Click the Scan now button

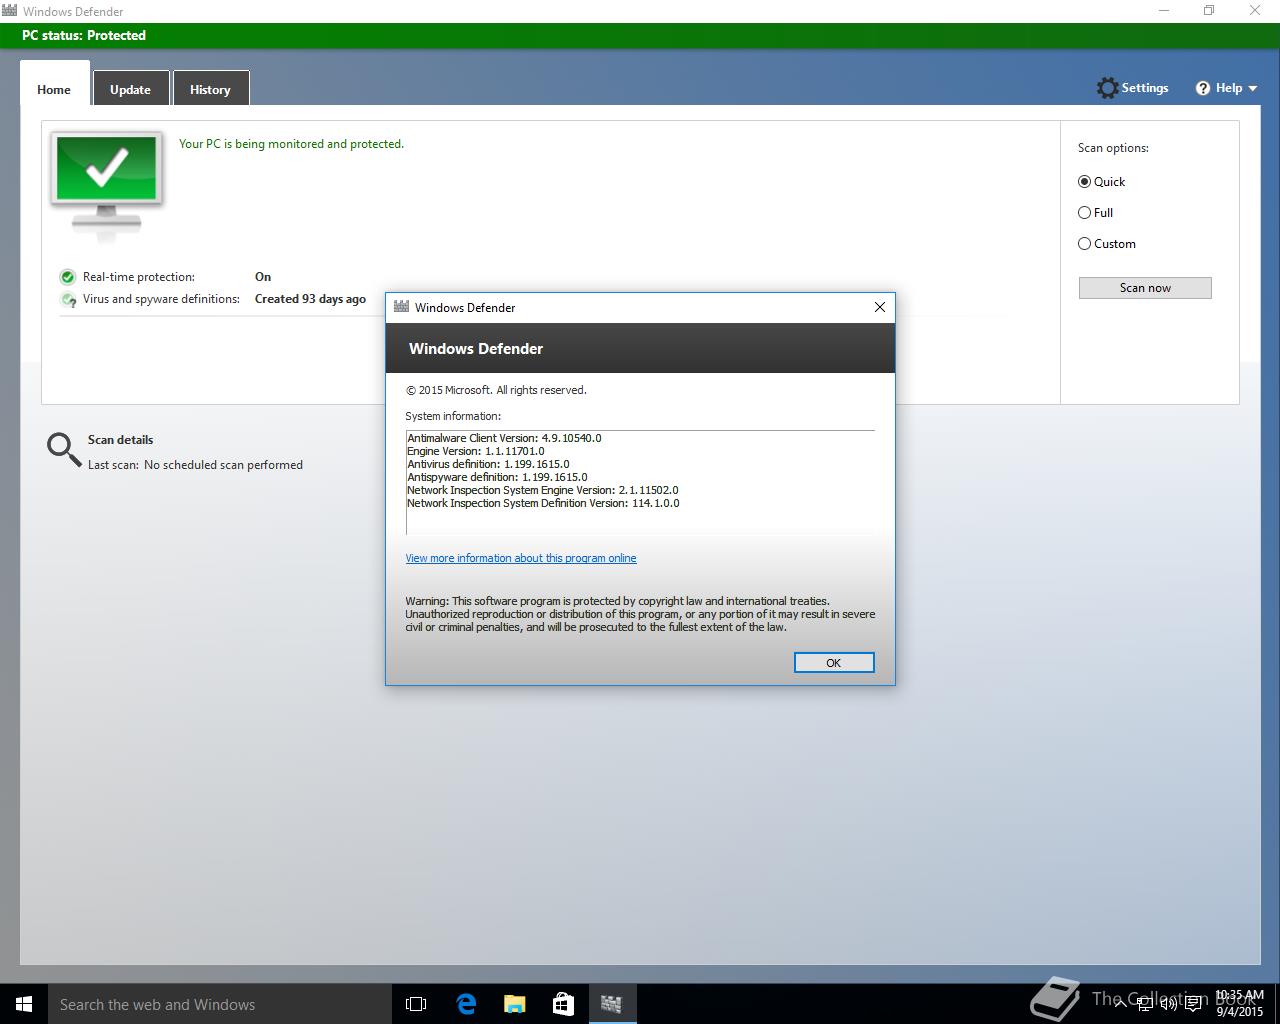[1145, 288]
